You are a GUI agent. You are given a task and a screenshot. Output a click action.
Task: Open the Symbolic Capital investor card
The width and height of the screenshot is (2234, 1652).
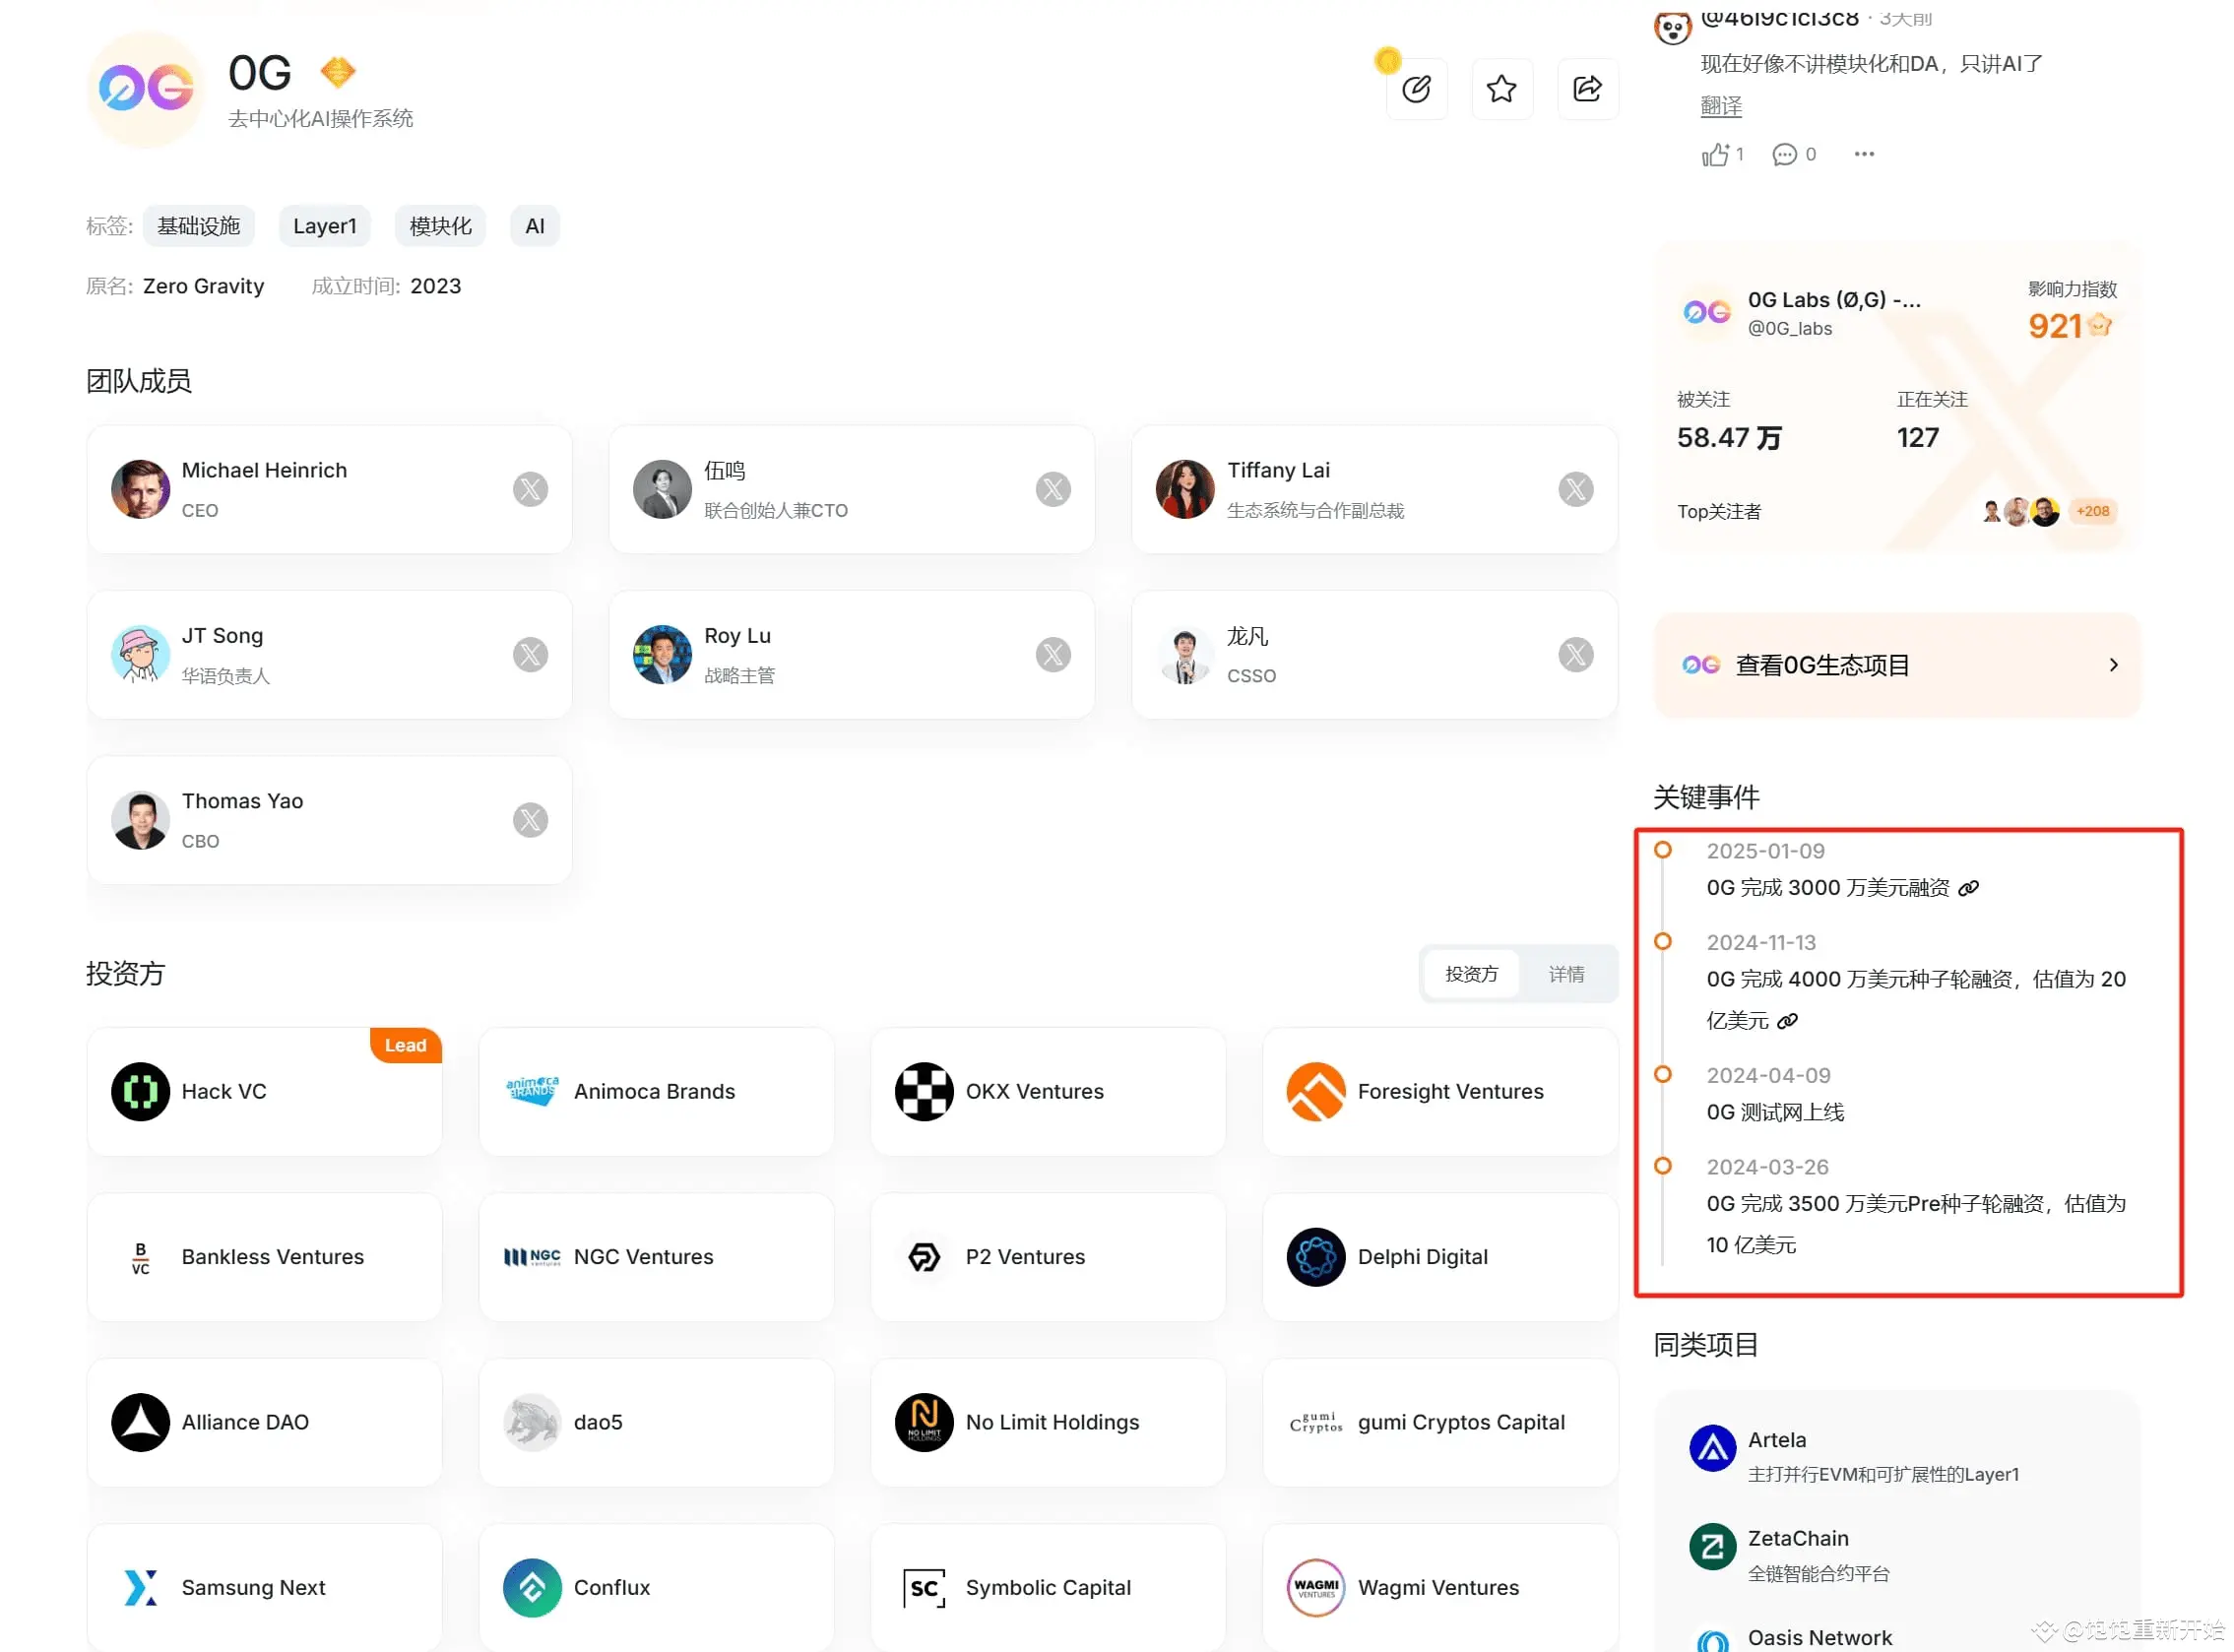coord(1048,1588)
